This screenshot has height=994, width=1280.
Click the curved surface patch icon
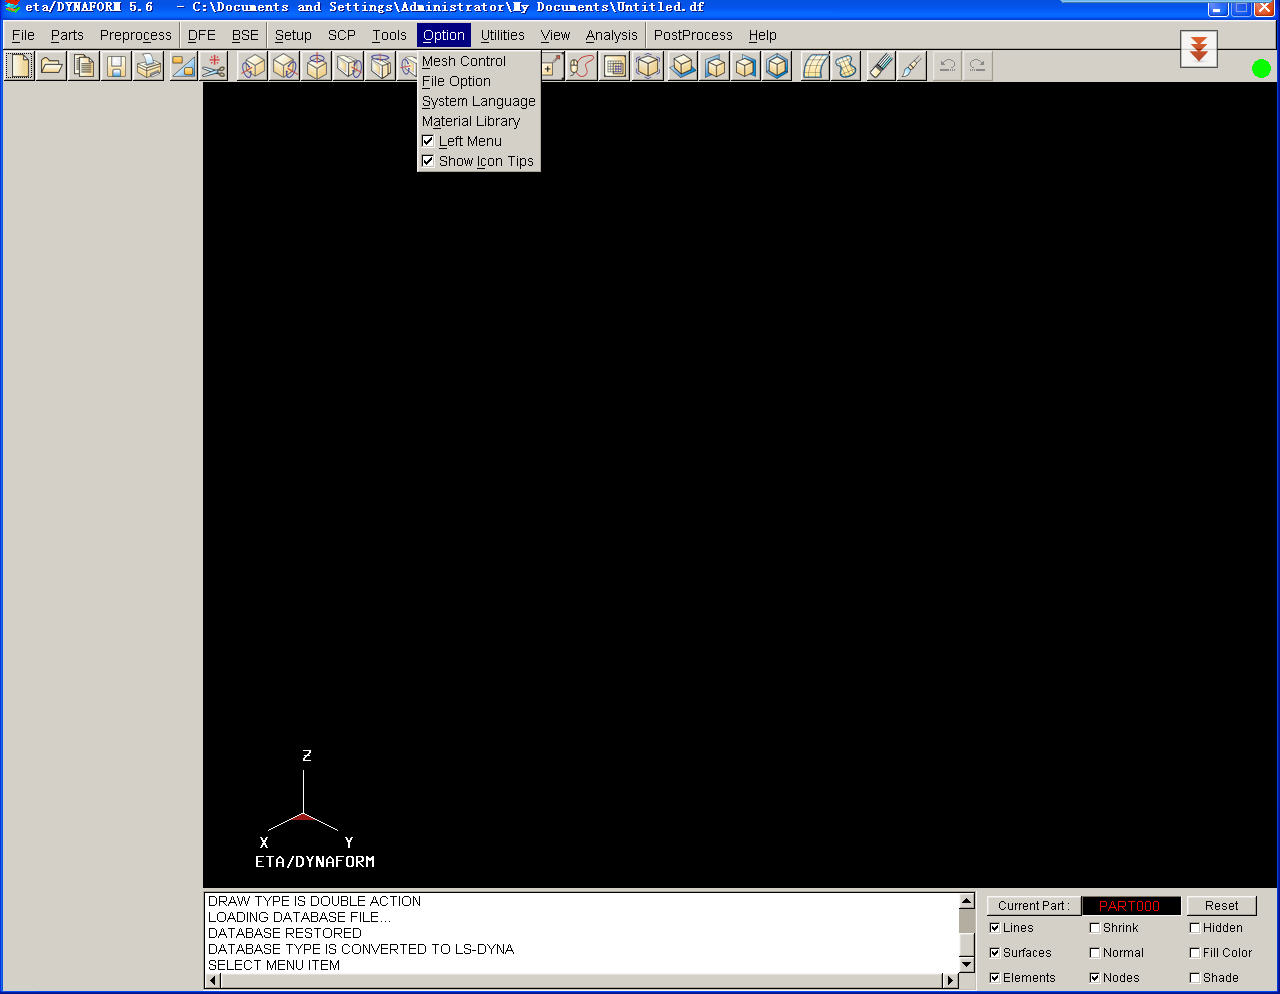[847, 67]
